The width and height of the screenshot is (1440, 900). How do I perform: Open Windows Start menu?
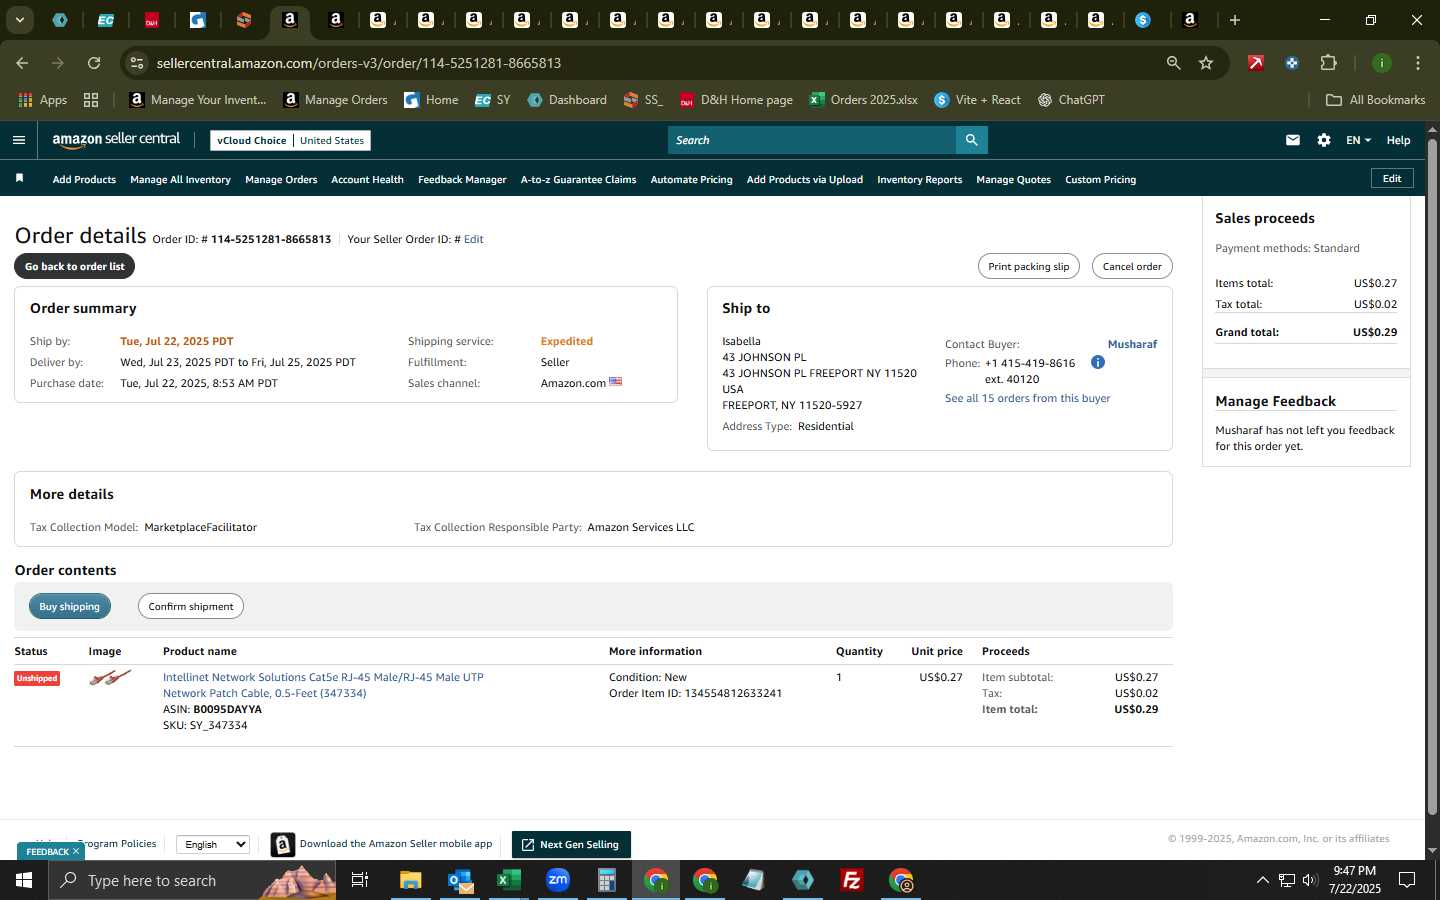point(24,880)
